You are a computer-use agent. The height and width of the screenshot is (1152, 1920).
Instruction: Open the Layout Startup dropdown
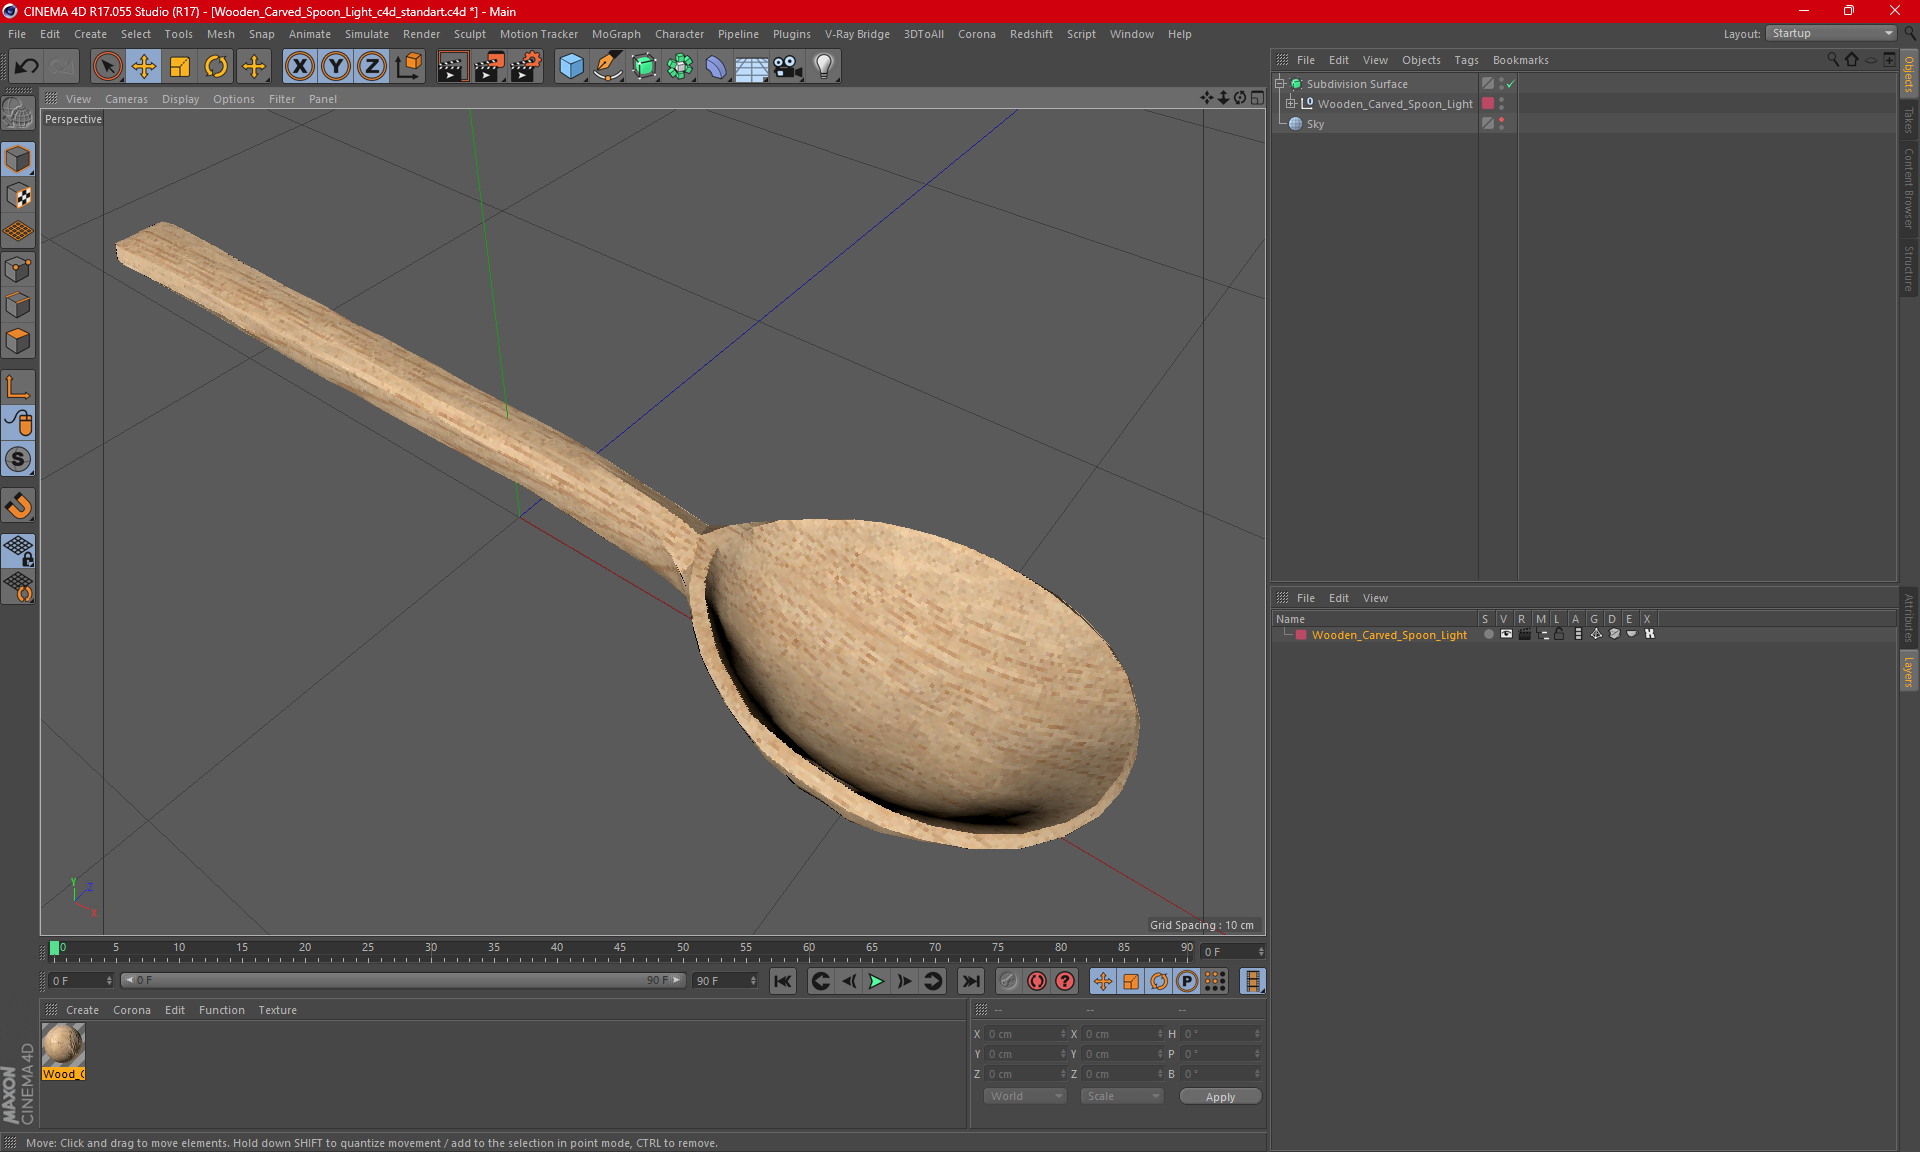click(1832, 33)
